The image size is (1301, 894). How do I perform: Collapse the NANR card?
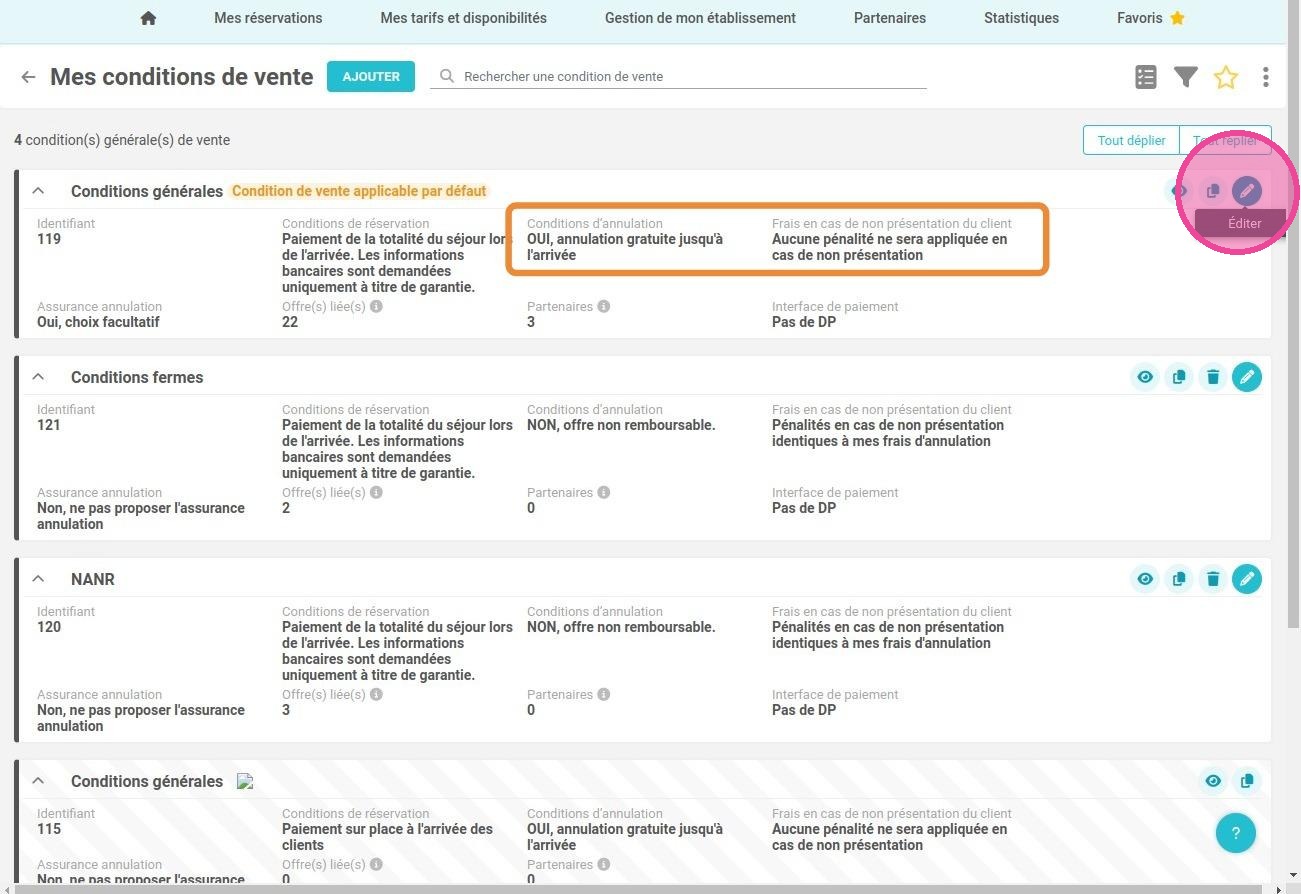tap(38, 579)
